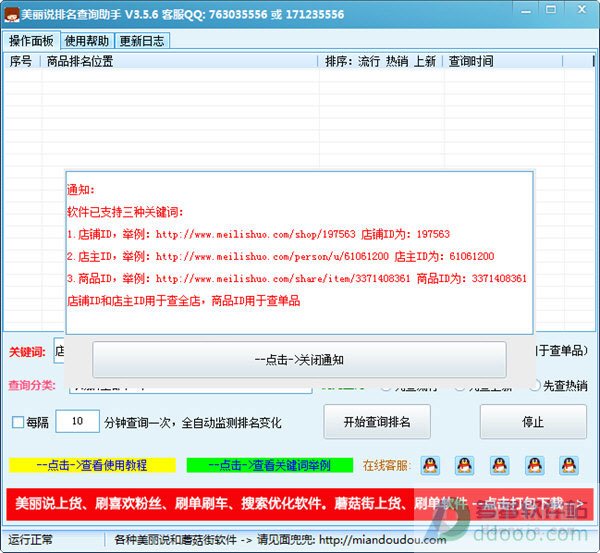Click the fifth QQ penguin customer service icon
The image size is (600, 553).
(x=569, y=465)
